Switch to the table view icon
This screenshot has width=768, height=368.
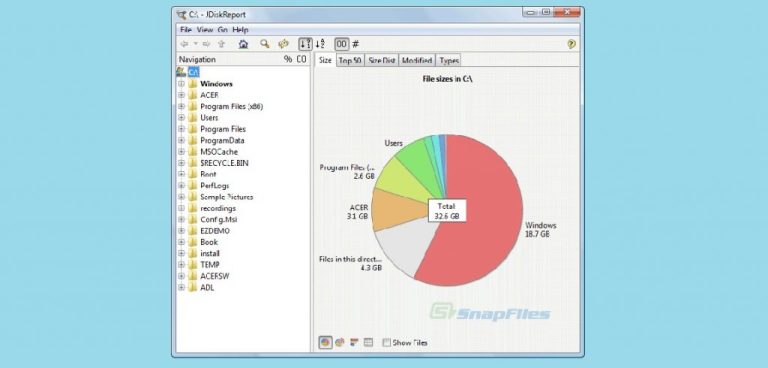[368, 343]
